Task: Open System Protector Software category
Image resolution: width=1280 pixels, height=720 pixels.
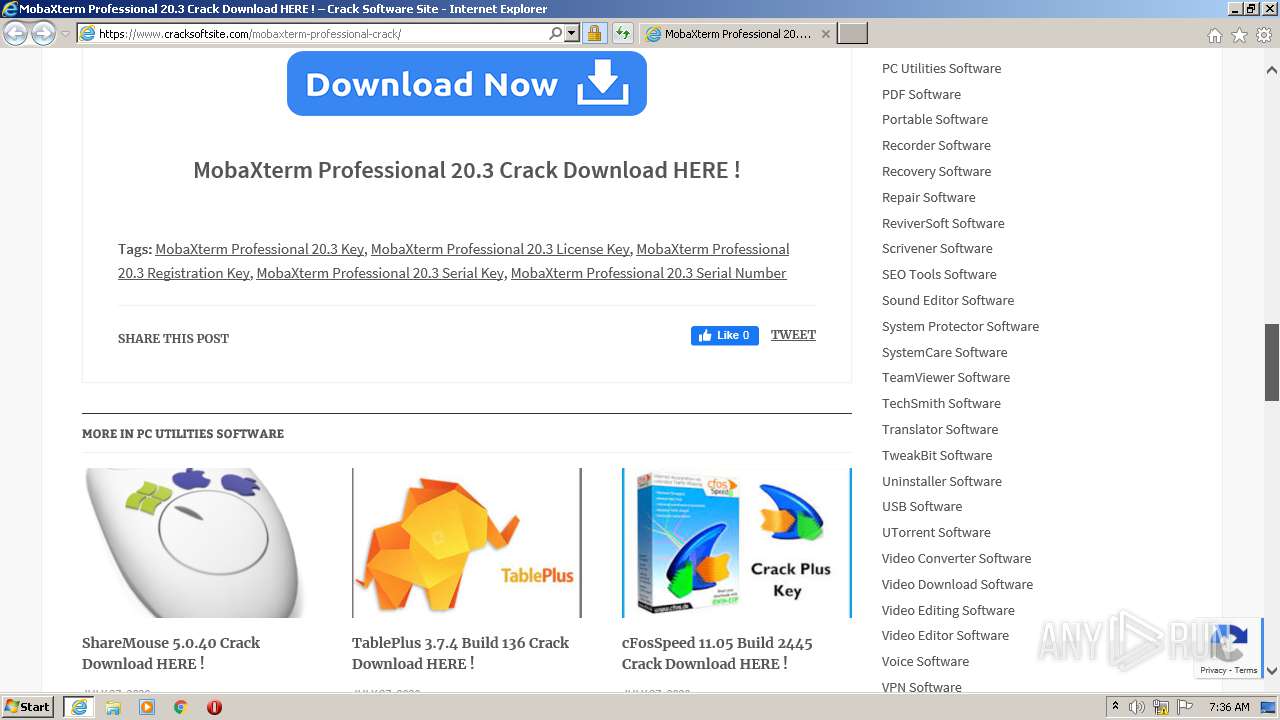Action: click(x=960, y=326)
